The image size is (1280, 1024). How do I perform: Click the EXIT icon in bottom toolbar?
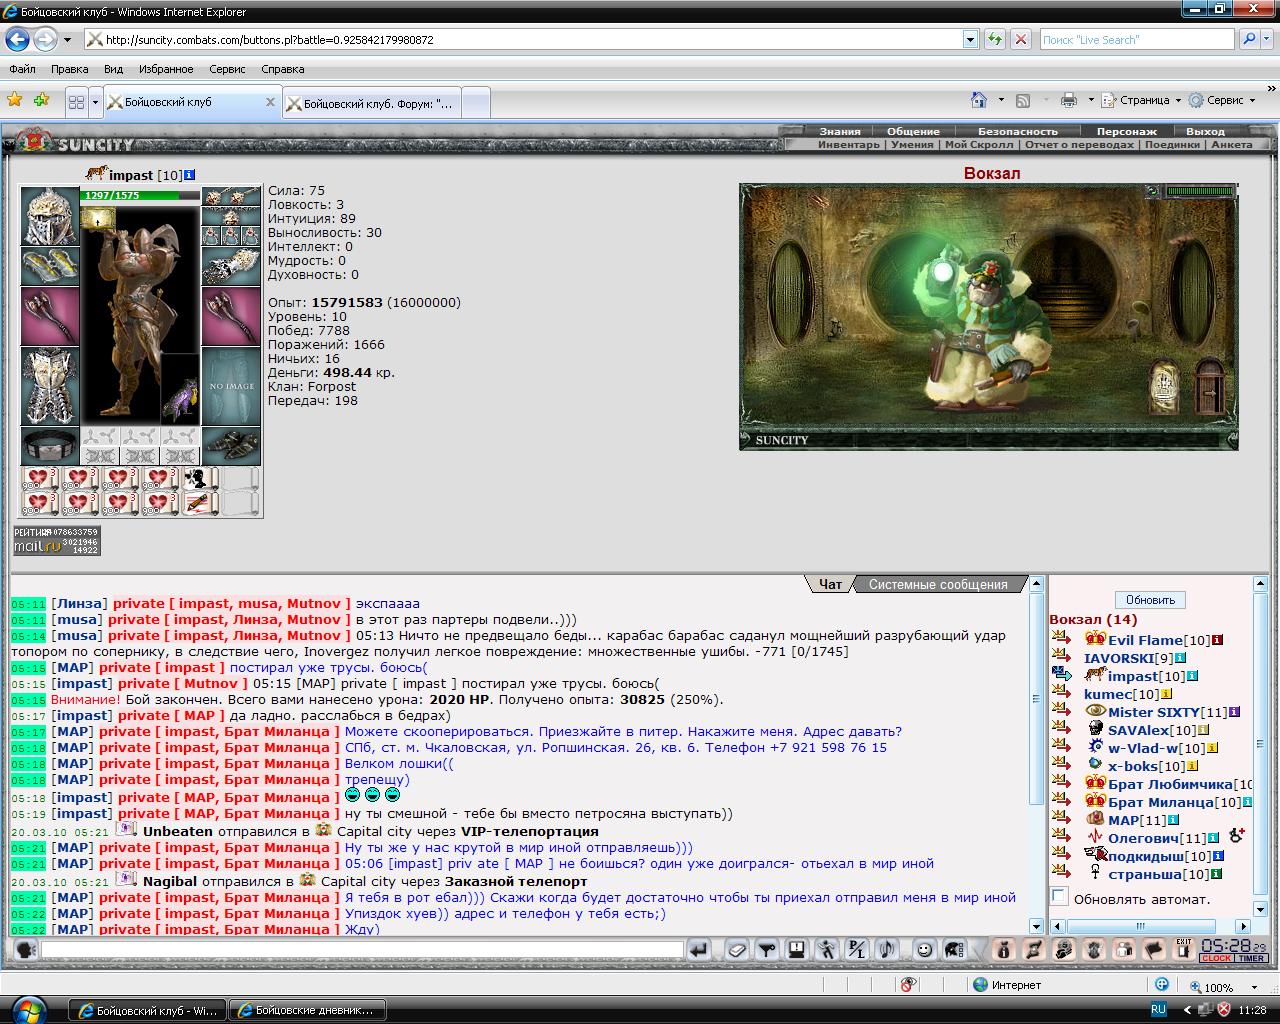[1184, 948]
